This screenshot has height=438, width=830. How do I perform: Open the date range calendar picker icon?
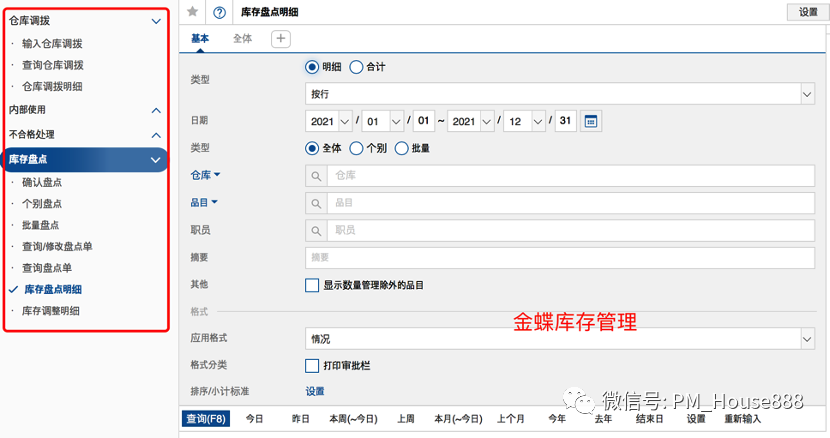(x=591, y=121)
